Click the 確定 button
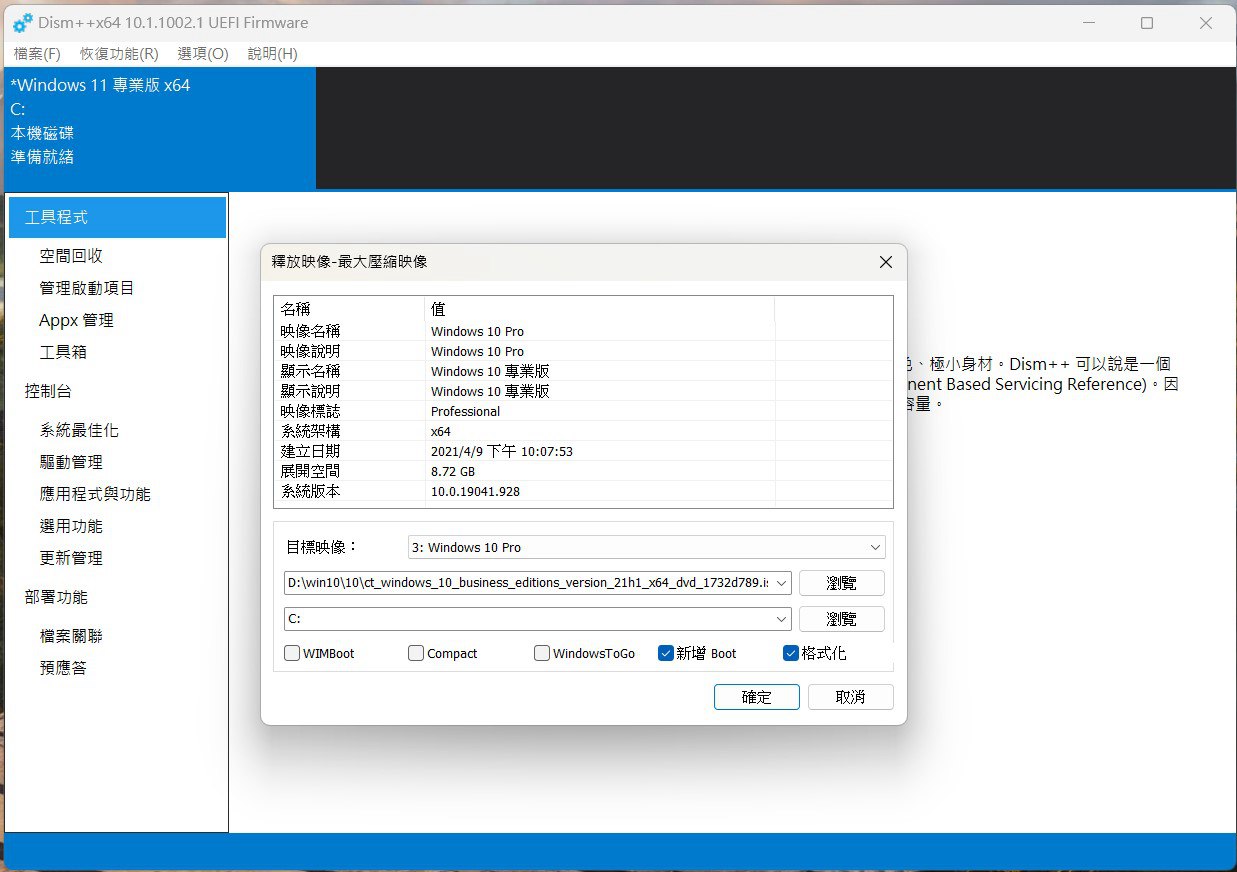Image resolution: width=1237 pixels, height=872 pixels. point(756,697)
